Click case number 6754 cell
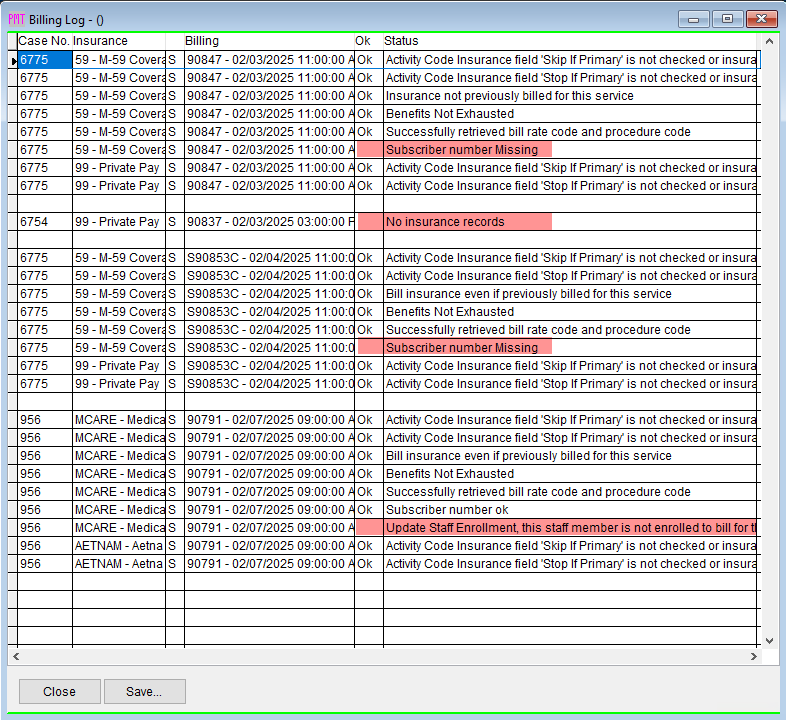The height and width of the screenshot is (720, 786). click(45, 222)
